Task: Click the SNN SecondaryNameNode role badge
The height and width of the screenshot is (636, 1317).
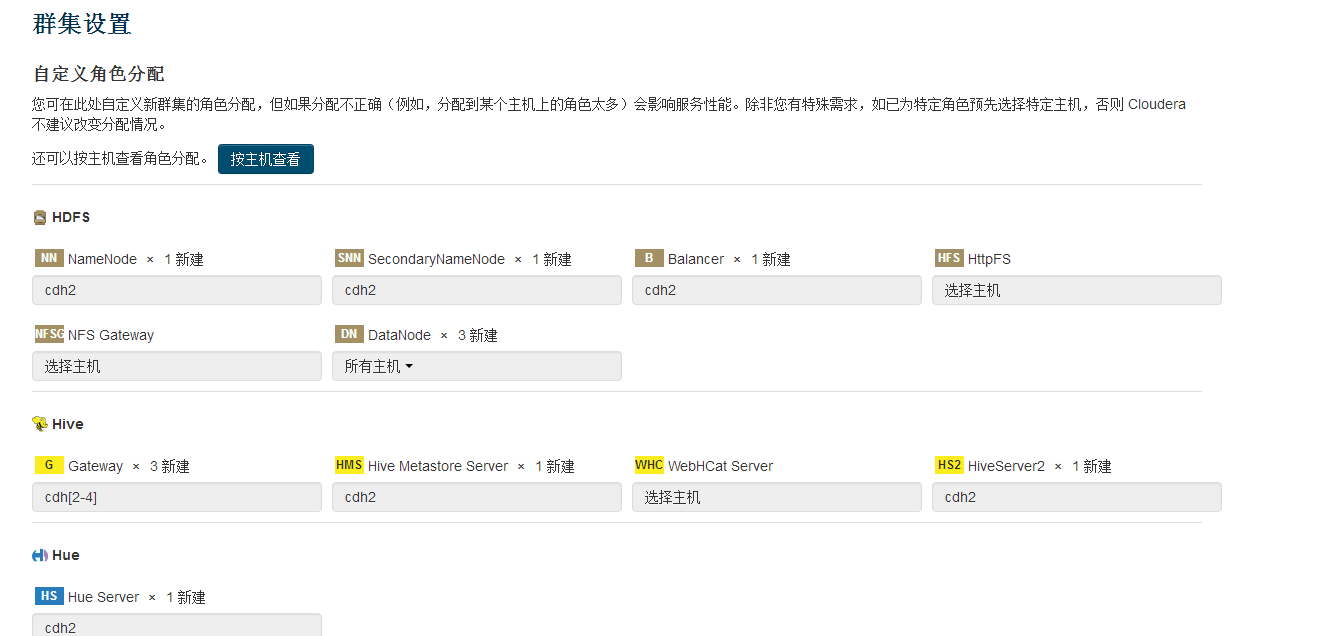Action: 349,258
